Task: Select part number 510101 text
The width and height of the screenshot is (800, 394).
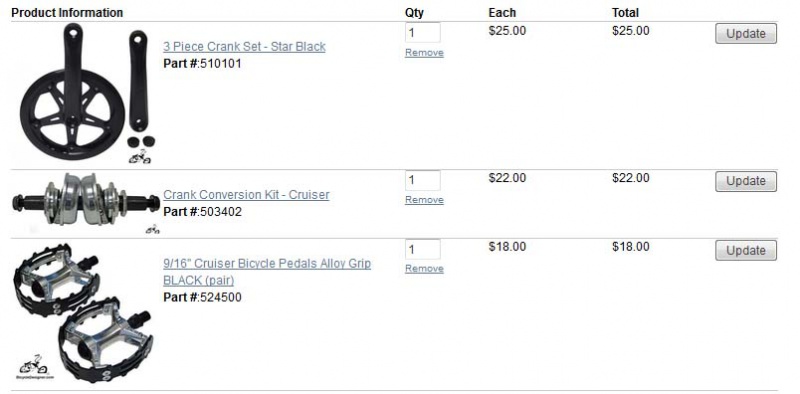Action: [x=220, y=64]
